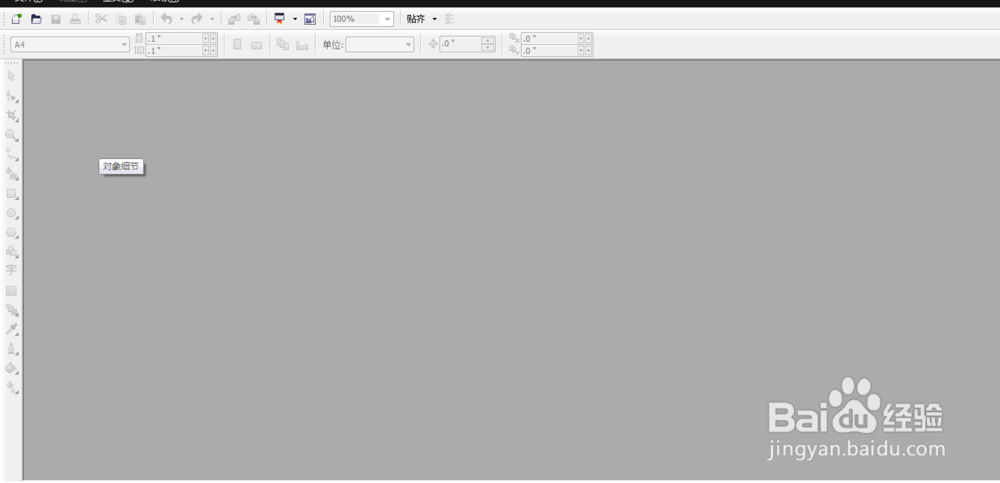The height and width of the screenshot is (483, 1000).
Task: Select the Outline pen tool
Action: tap(11, 349)
